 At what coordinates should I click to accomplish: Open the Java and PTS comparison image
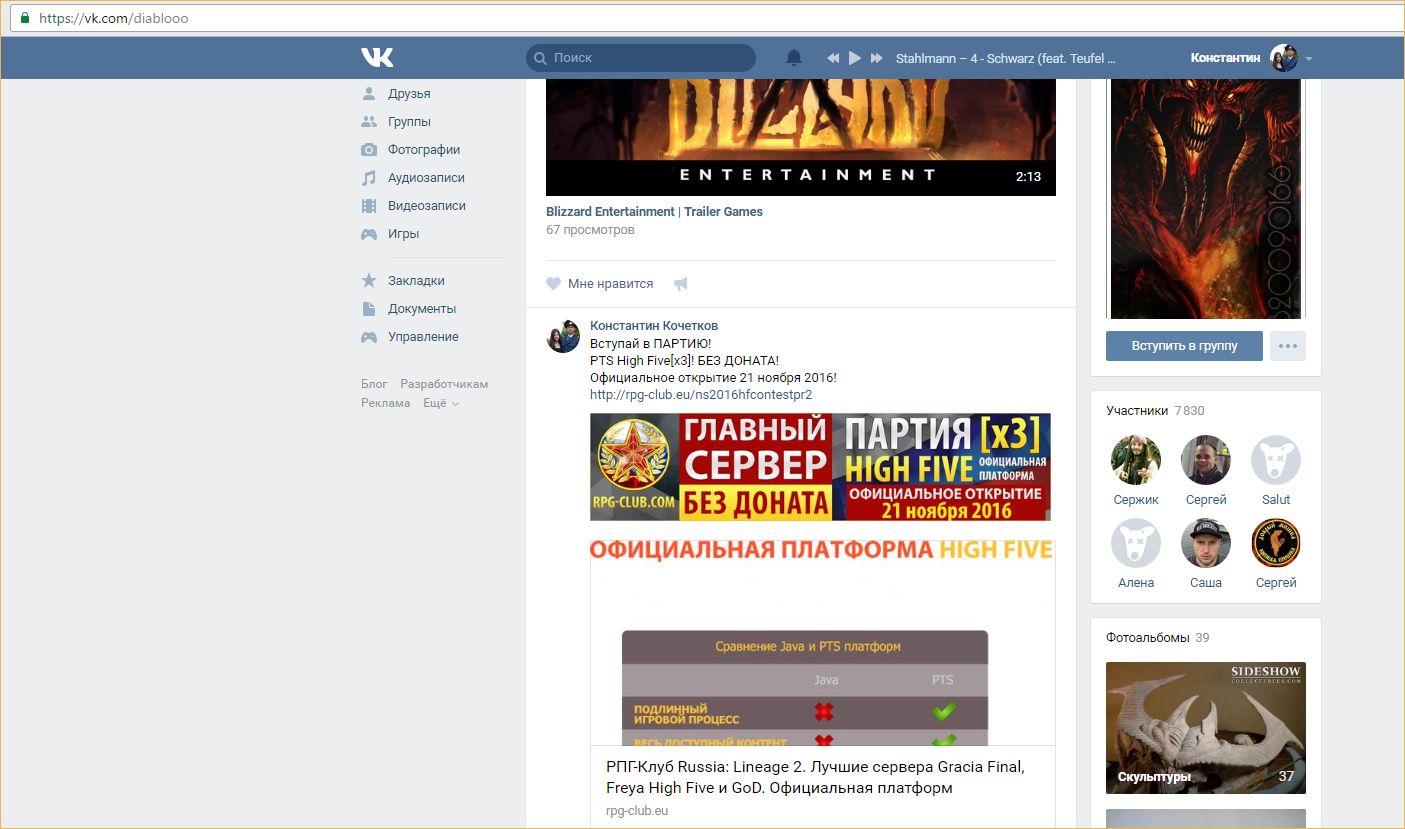point(822,643)
